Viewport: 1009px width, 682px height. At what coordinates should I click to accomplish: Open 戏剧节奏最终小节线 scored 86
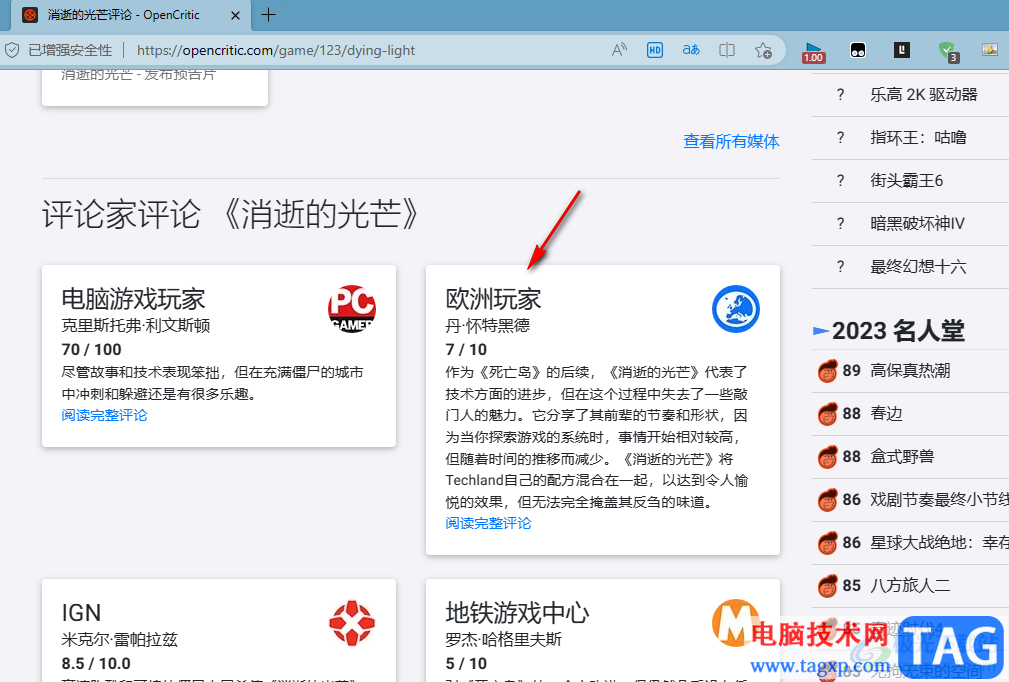pos(940,500)
